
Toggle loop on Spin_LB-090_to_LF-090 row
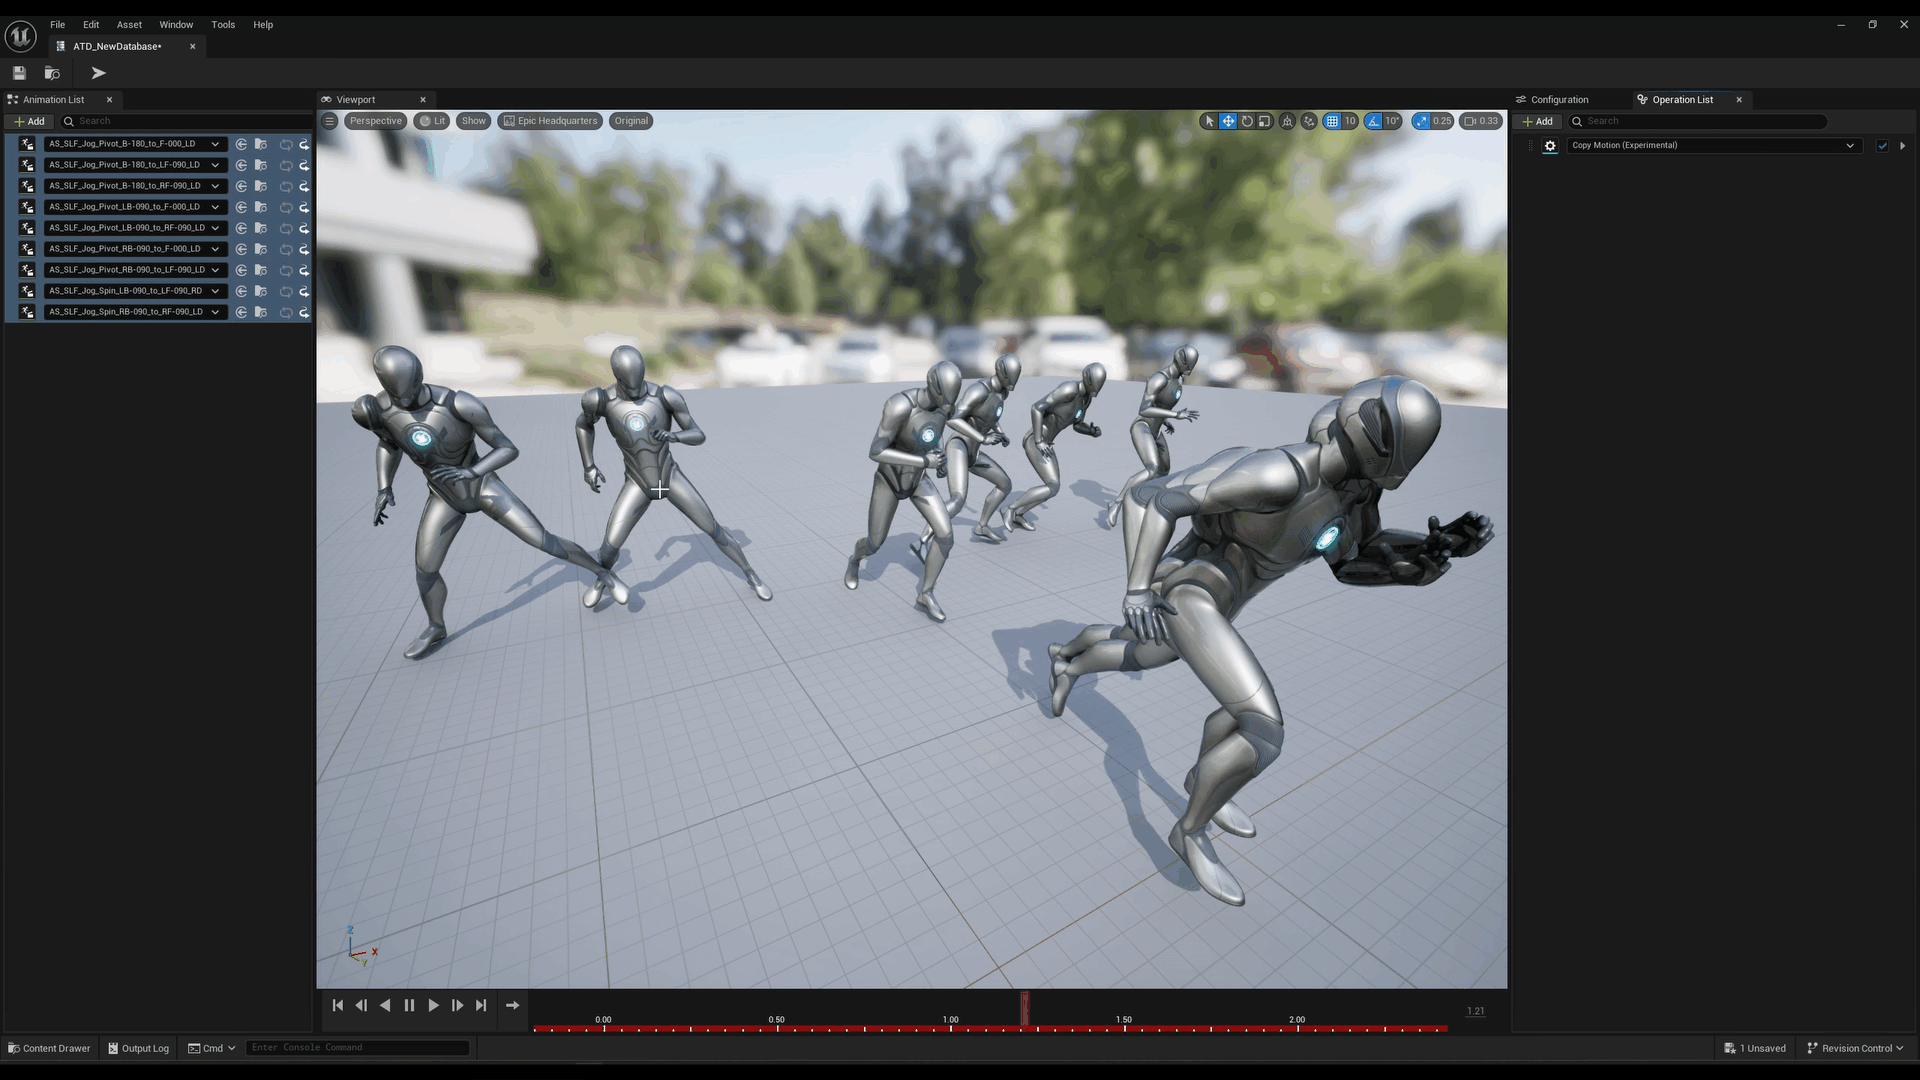click(x=286, y=291)
